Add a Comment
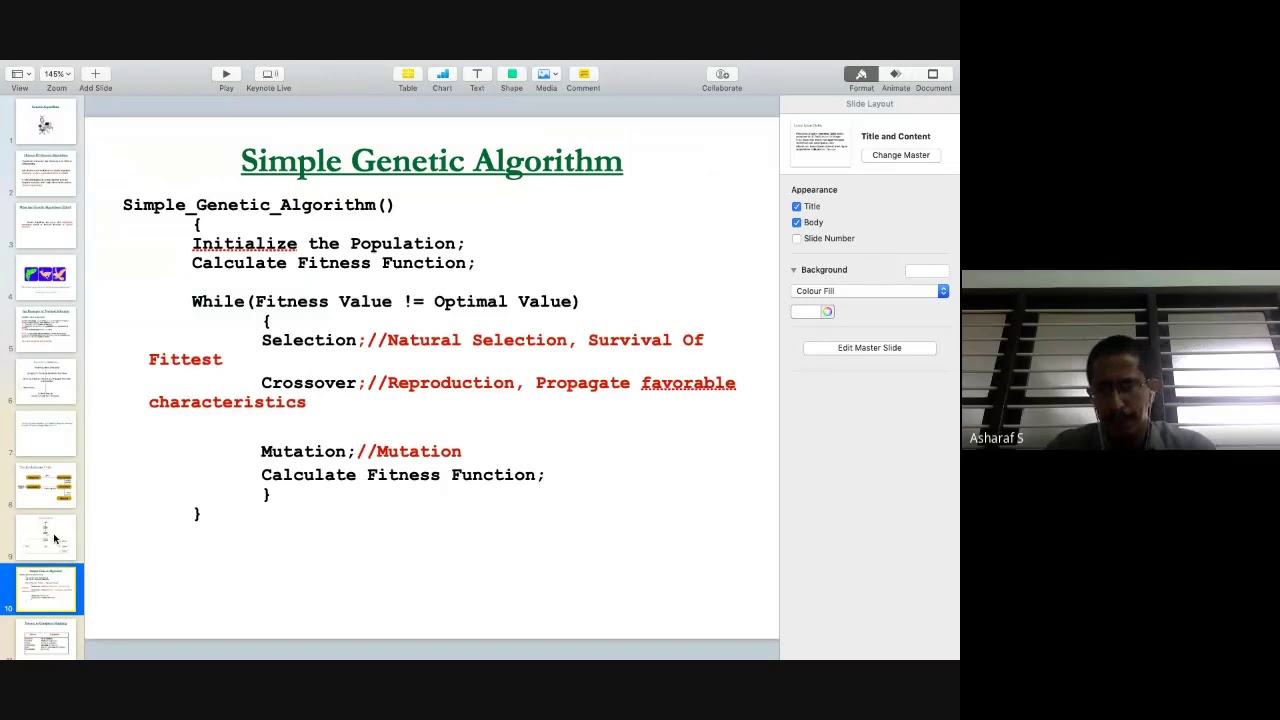1280x720 pixels. (583, 74)
